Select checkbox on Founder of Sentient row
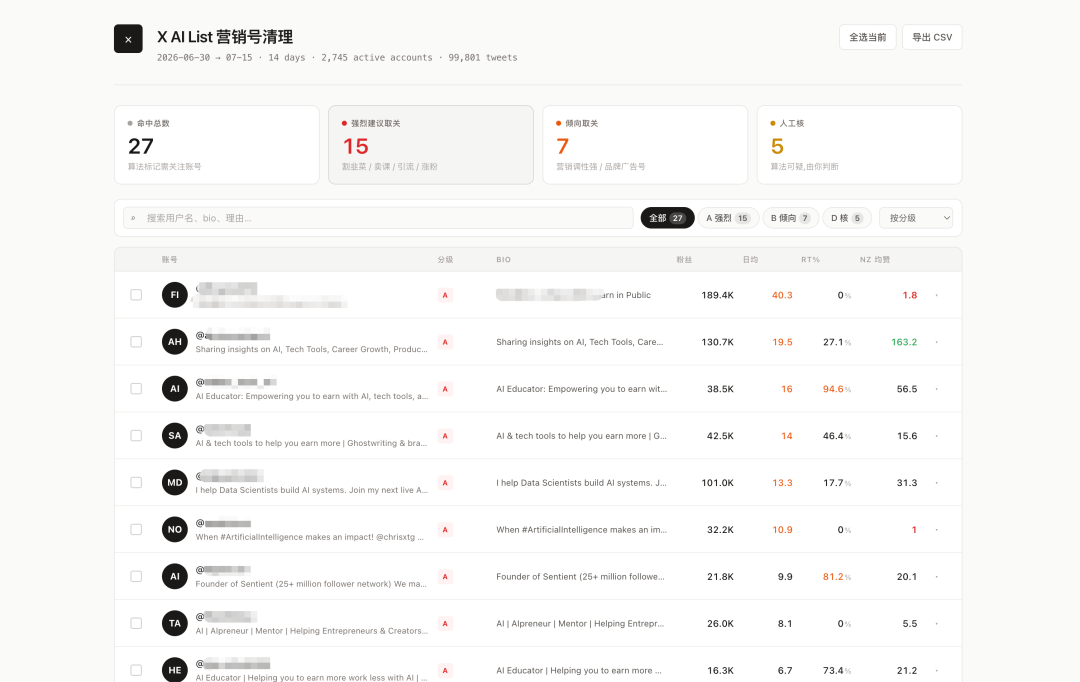The image size is (1080, 682). pyautogui.click(x=136, y=577)
